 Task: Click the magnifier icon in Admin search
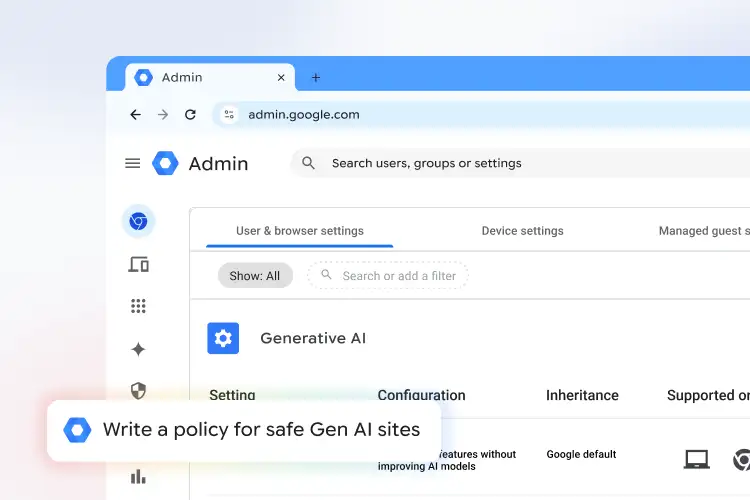tap(309, 163)
